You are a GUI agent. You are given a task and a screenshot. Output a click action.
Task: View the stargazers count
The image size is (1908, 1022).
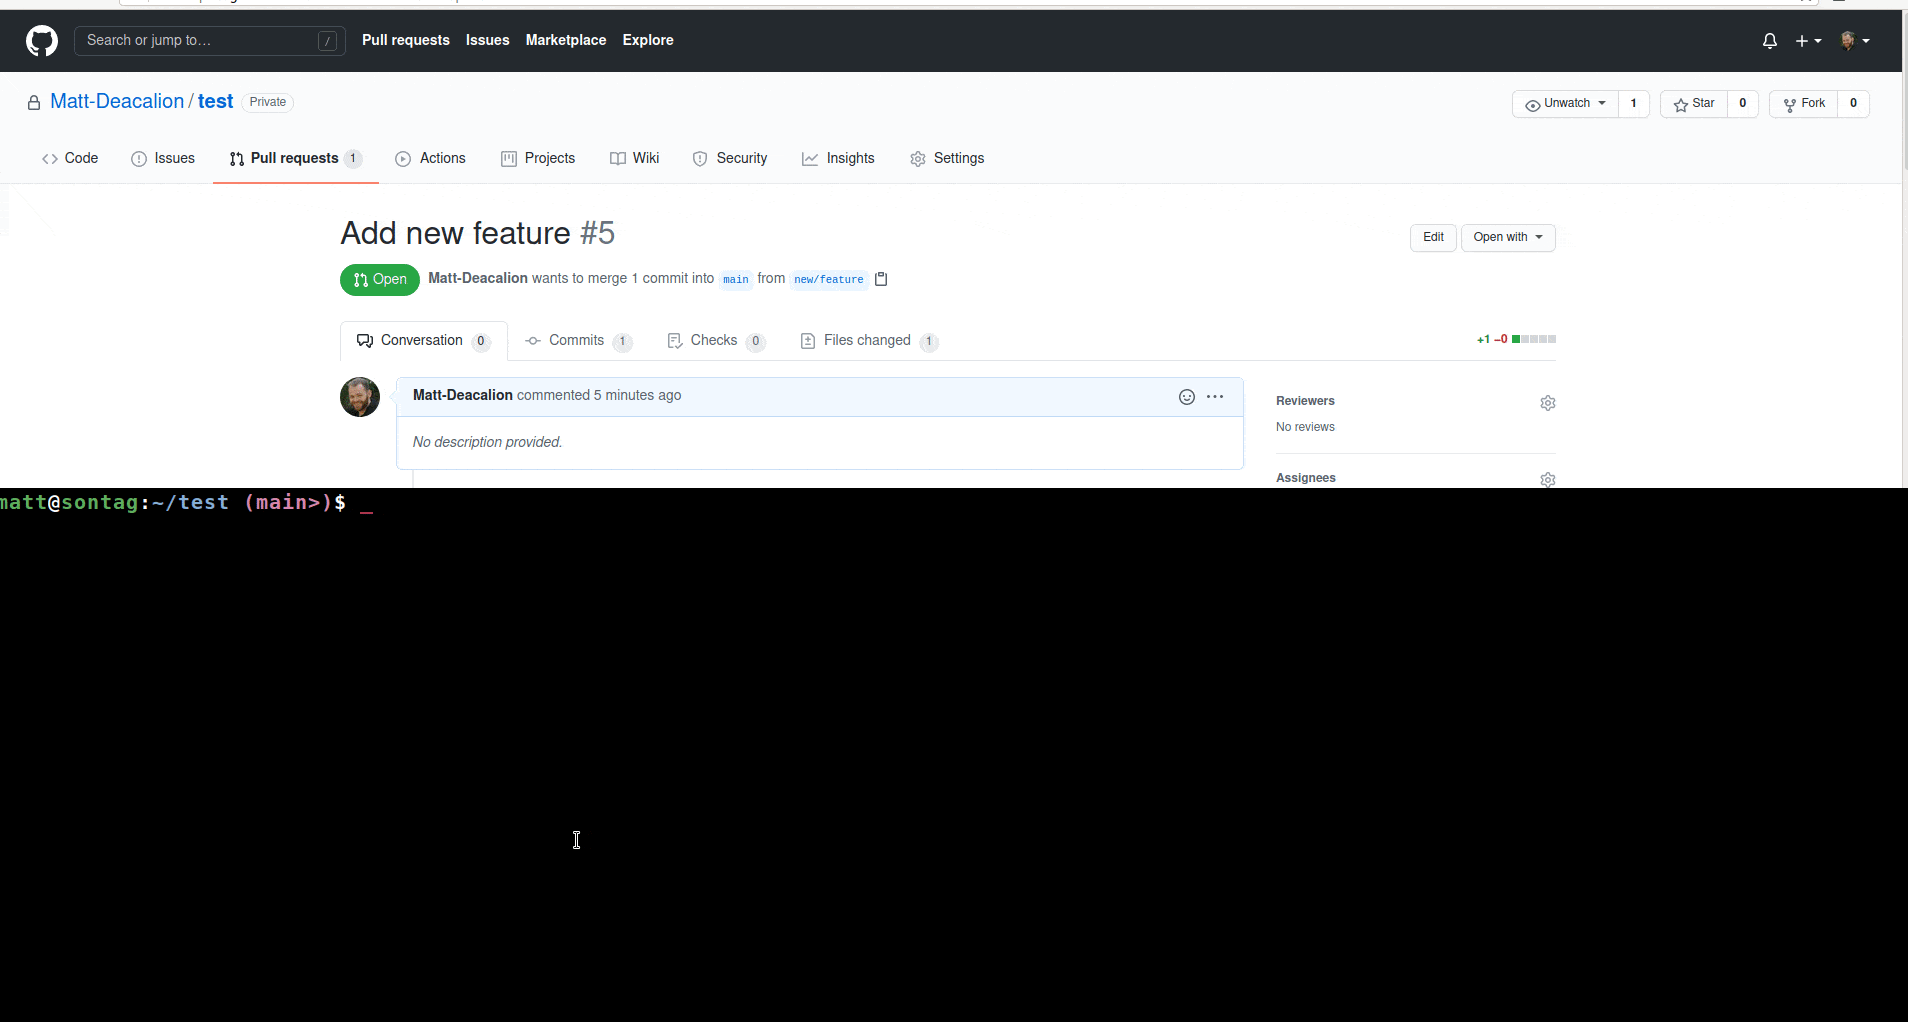pos(1743,104)
